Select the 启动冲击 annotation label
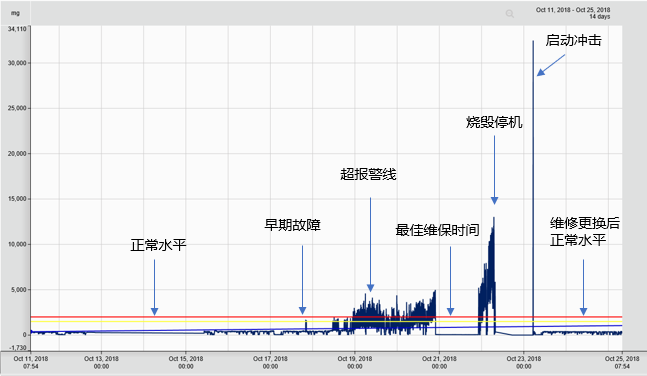Viewport: 647px width, 376px height. pyautogui.click(x=573, y=40)
